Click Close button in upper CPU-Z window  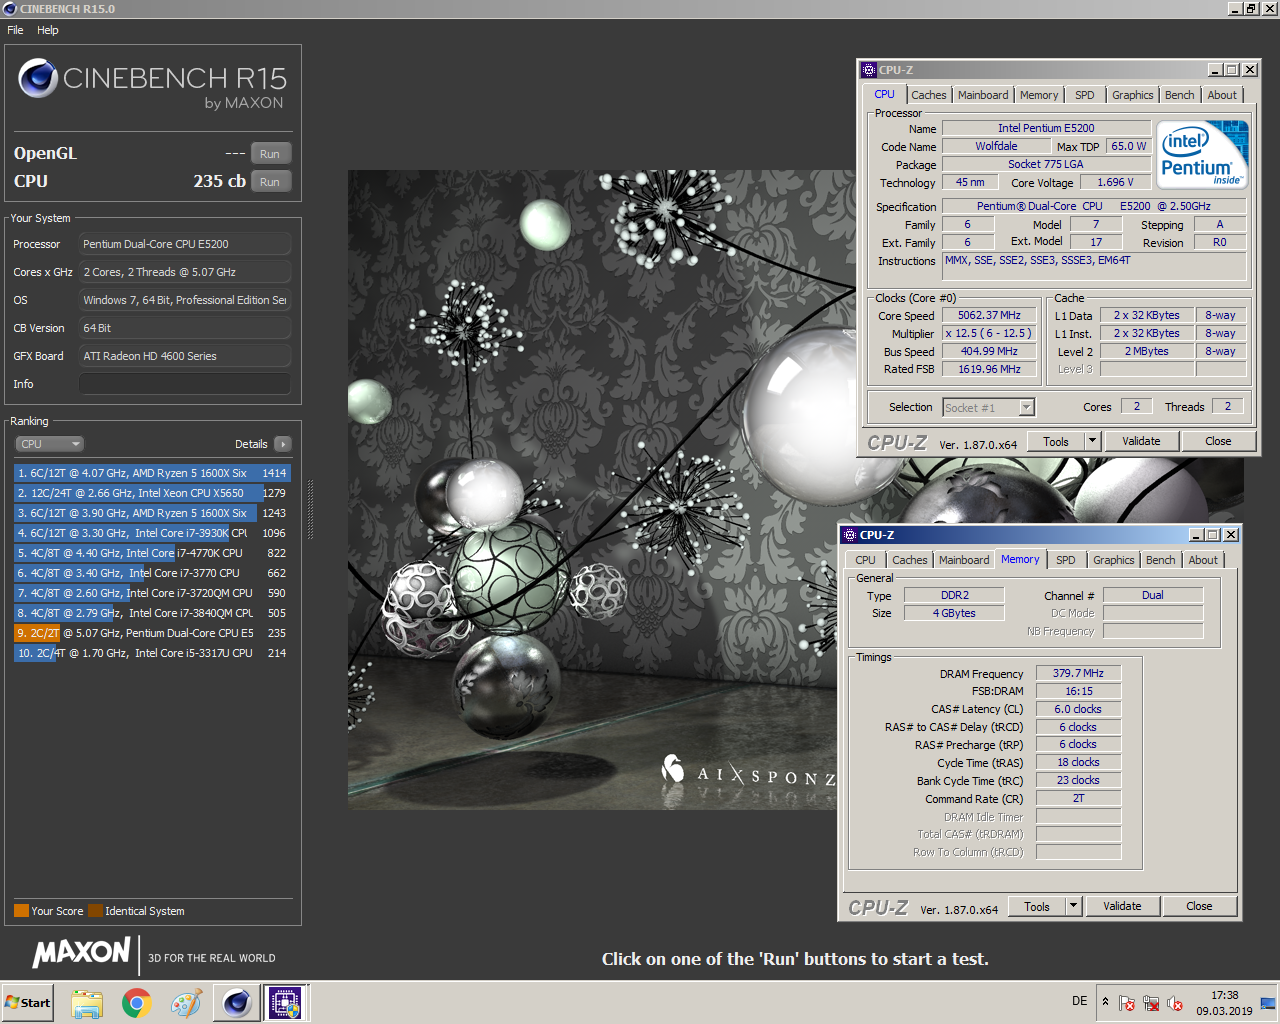click(x=1218, y=441)
